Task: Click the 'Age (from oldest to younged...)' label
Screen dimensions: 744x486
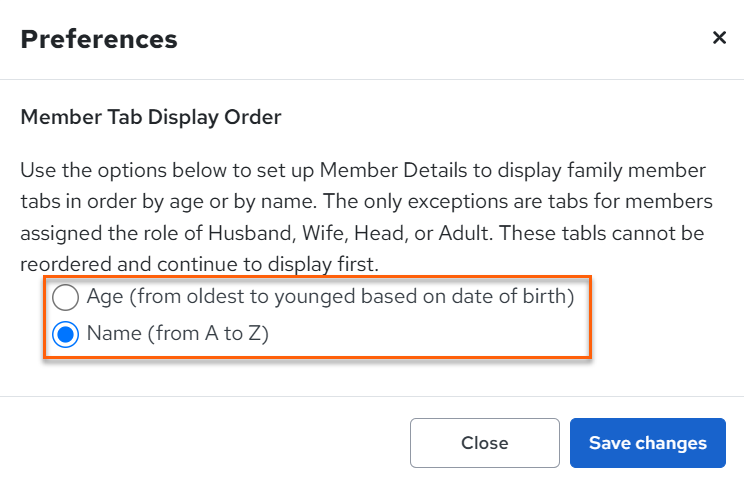Action: tap(330, 297)
